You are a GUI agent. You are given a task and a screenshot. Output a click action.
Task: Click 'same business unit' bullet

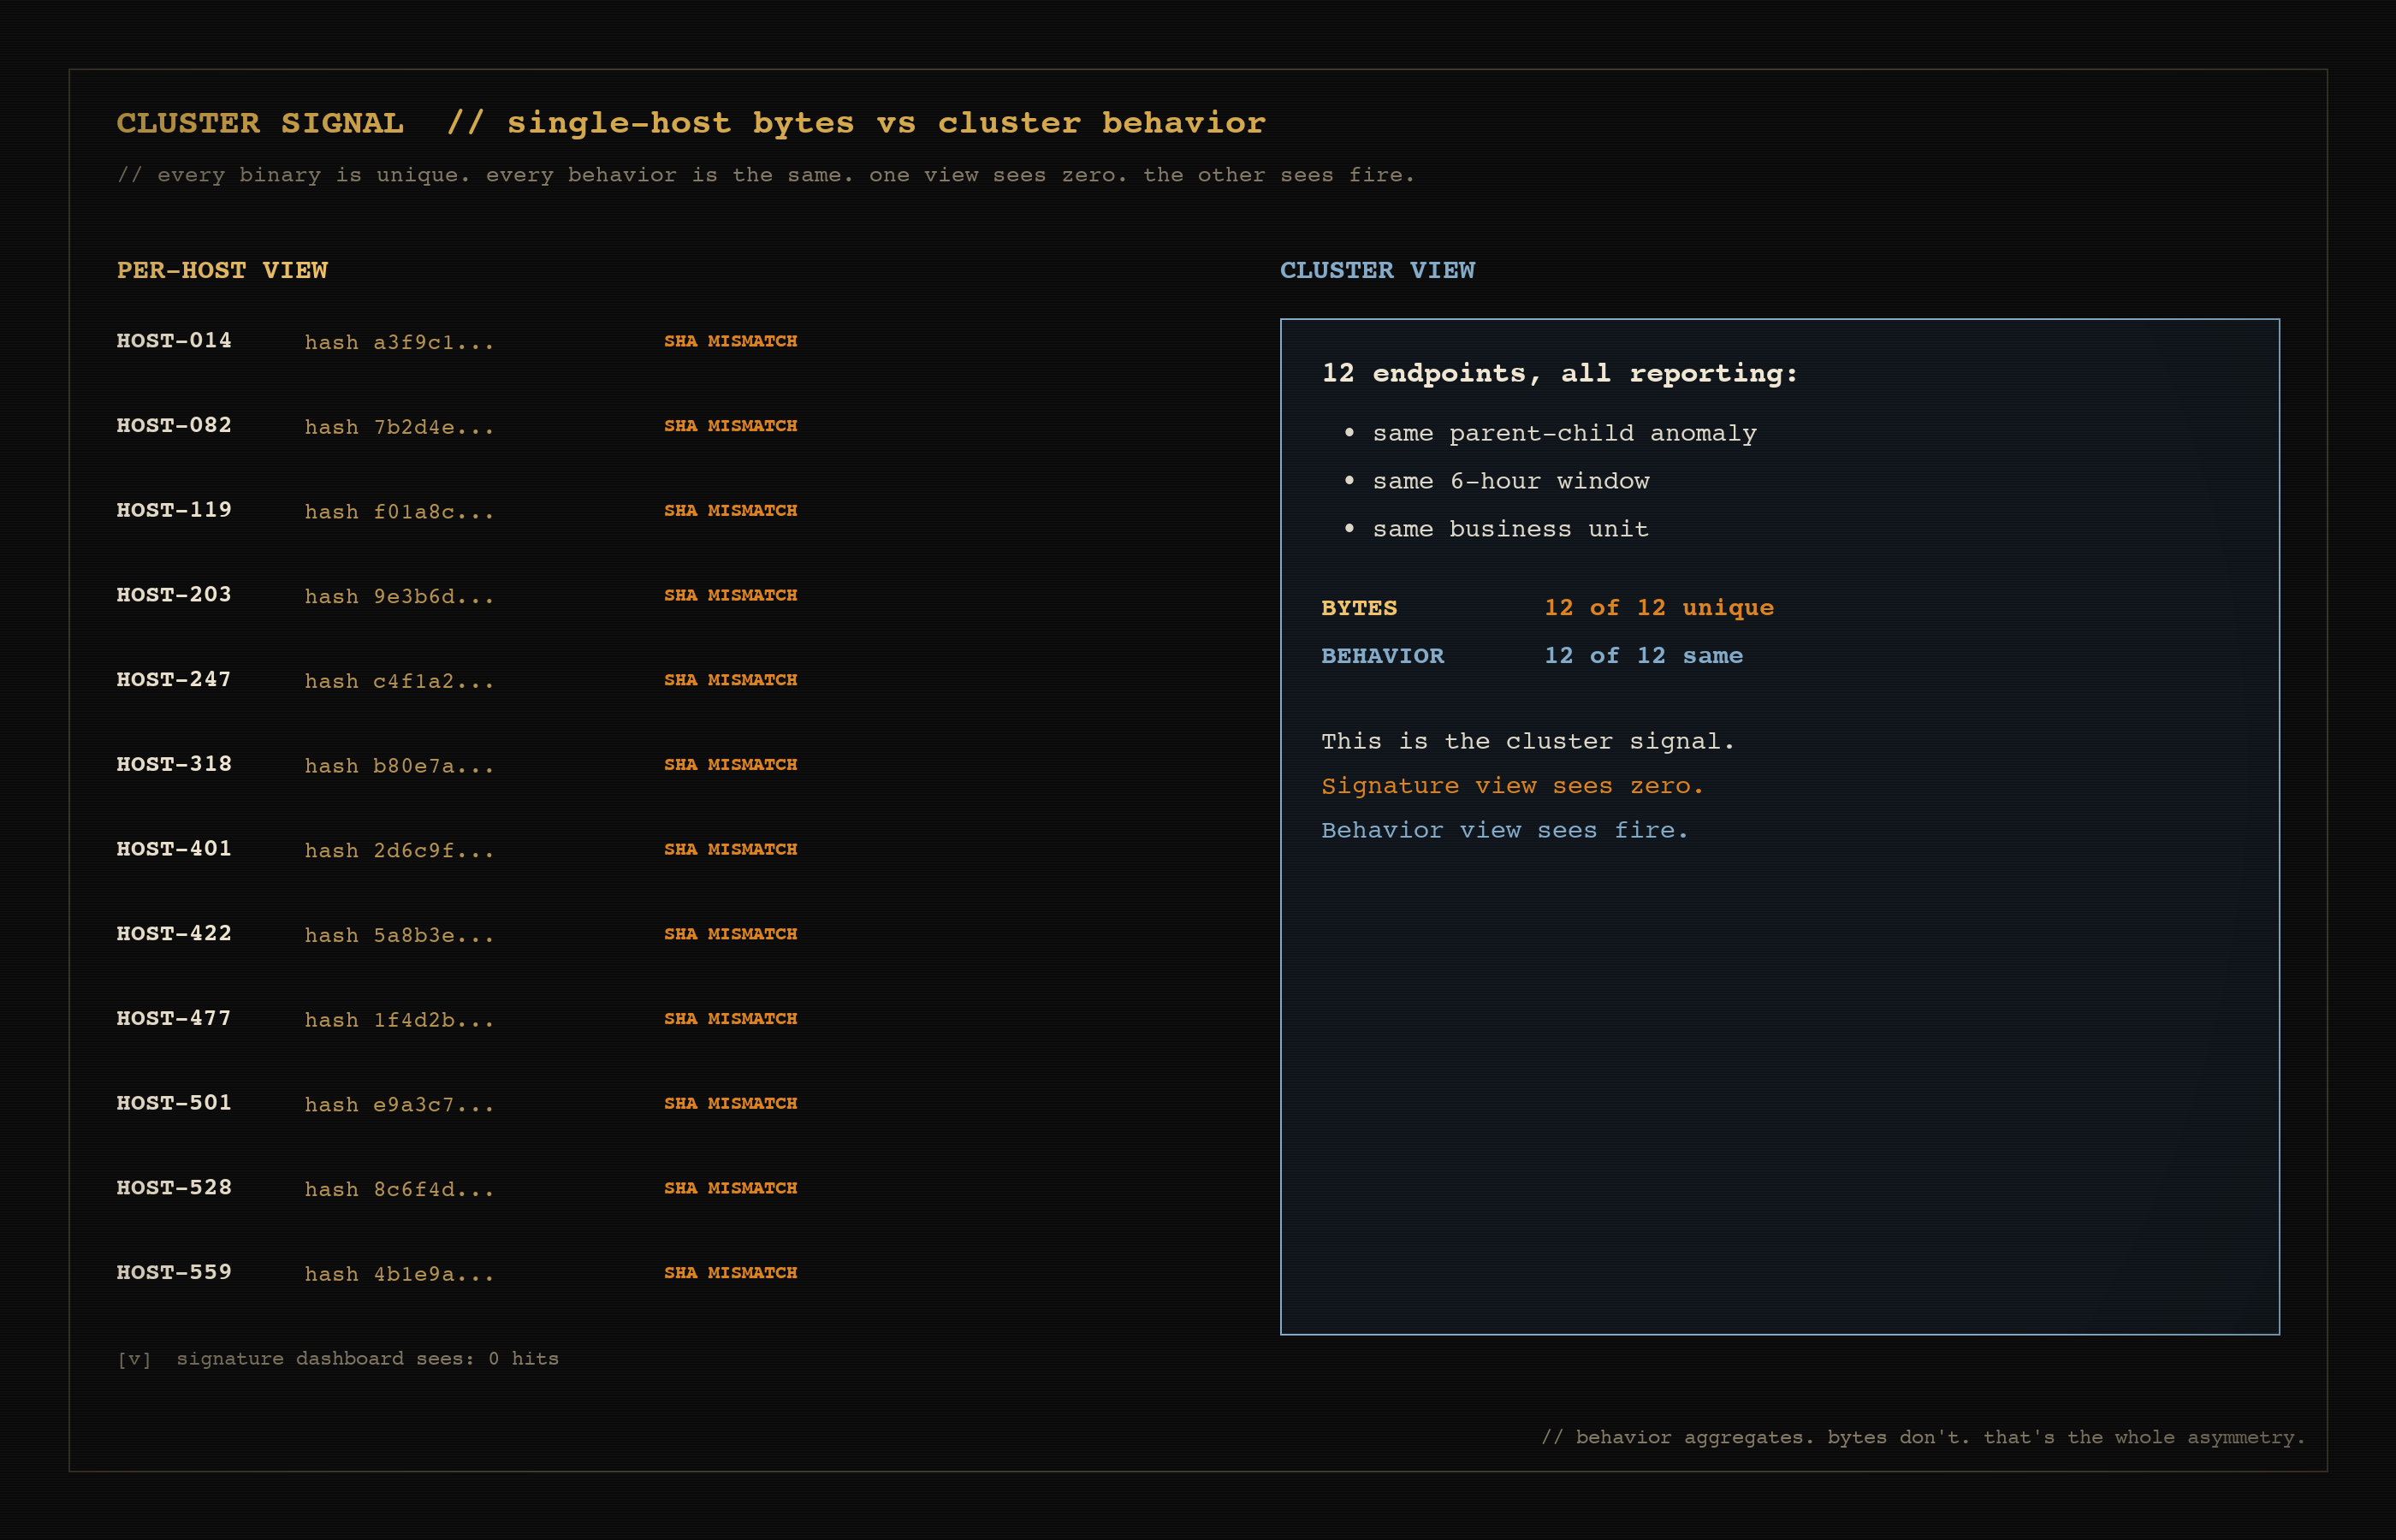pyautogui.click(x=1510, y=530)
